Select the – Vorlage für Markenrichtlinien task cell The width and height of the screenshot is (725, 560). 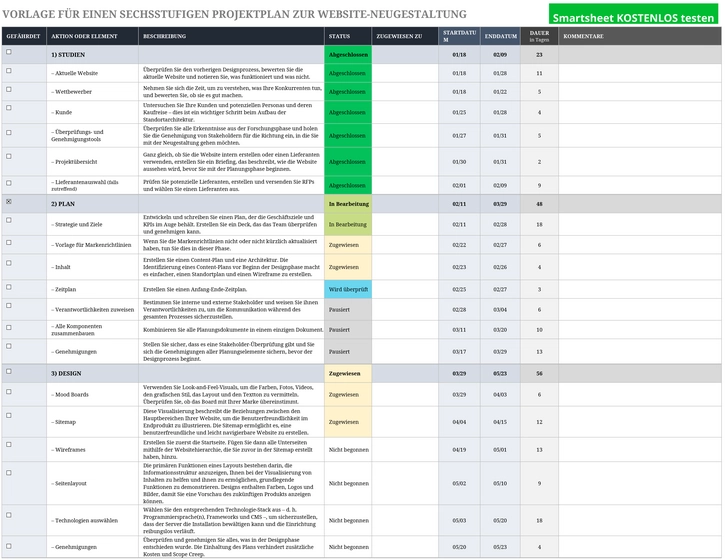click(x=92, y=245)
